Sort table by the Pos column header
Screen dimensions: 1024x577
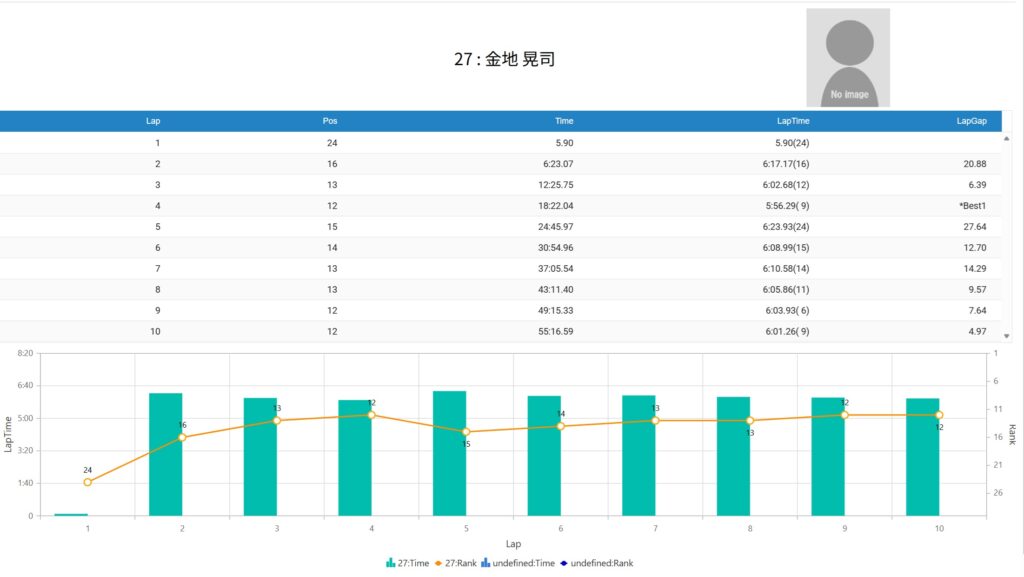pos(330,121)
